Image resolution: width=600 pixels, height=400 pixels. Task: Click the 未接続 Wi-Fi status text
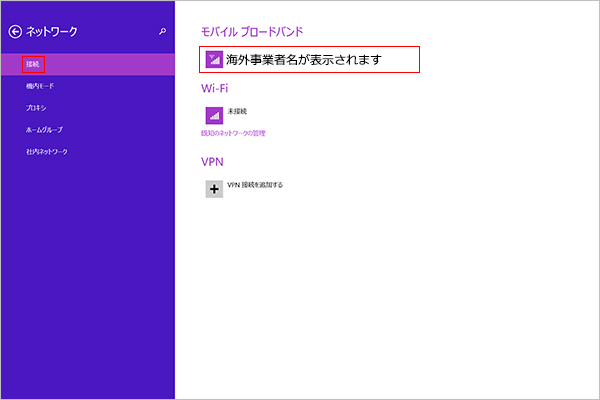click(237, 111)
